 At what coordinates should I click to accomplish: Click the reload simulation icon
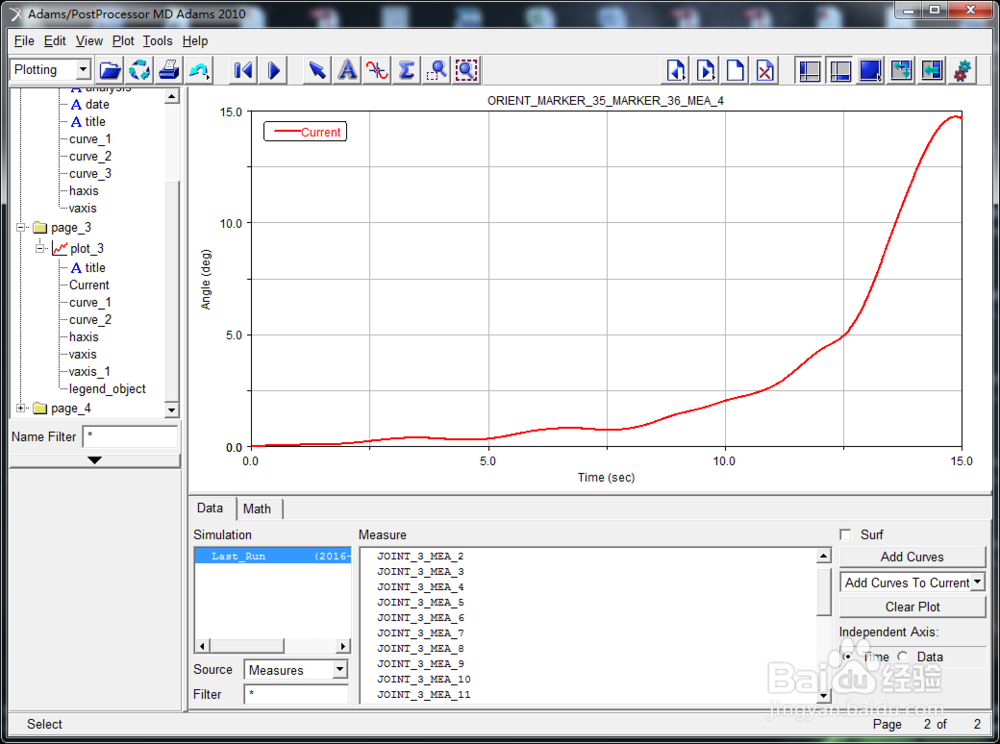pos(139,70)
